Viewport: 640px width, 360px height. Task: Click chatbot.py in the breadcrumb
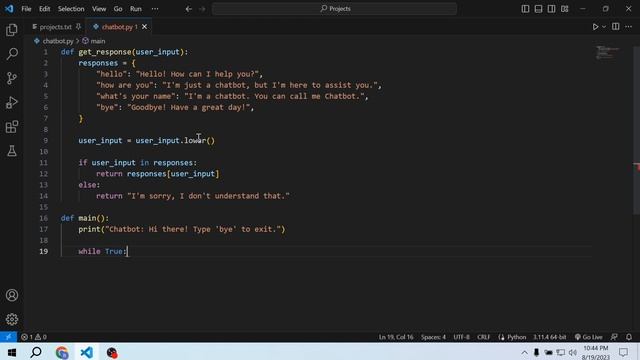pos(58,41)
